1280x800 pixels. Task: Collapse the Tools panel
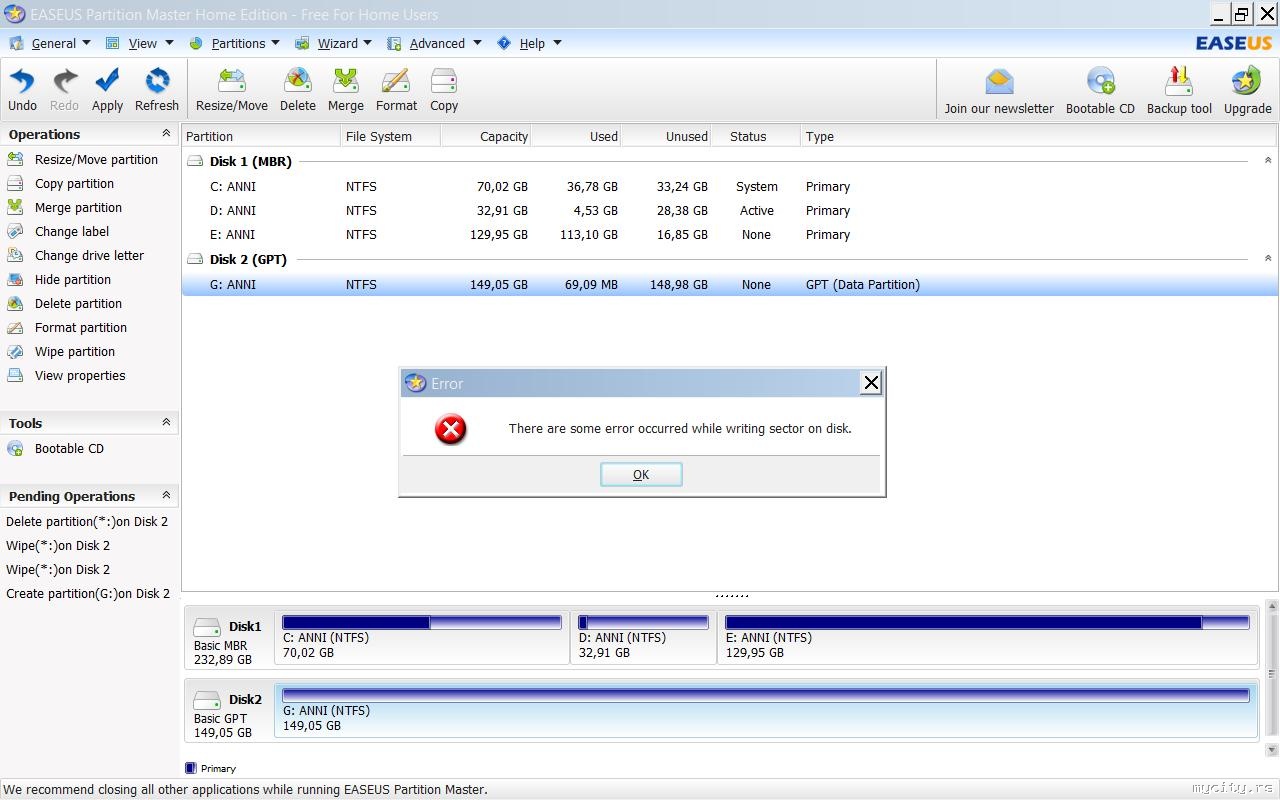tap(166, 423)
